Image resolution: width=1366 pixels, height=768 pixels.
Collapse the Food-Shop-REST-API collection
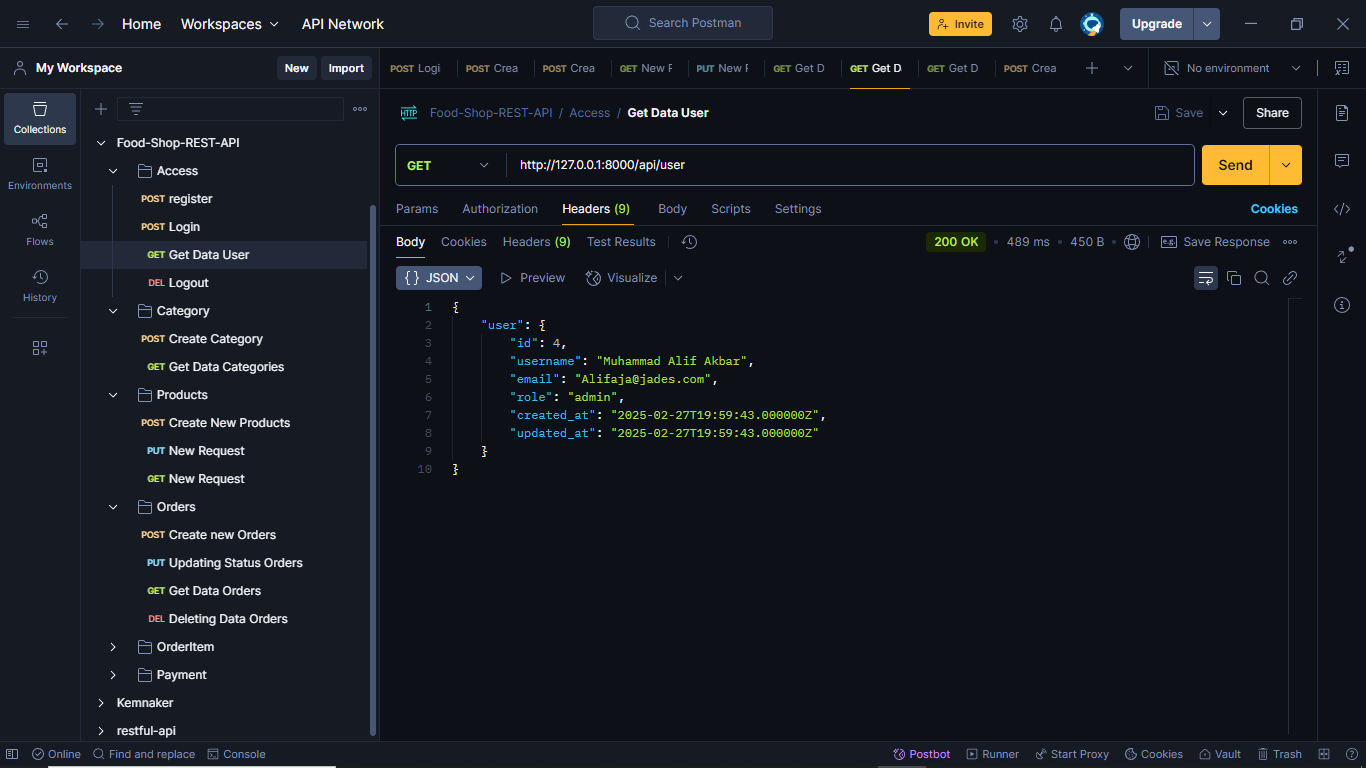coord(101,143)
